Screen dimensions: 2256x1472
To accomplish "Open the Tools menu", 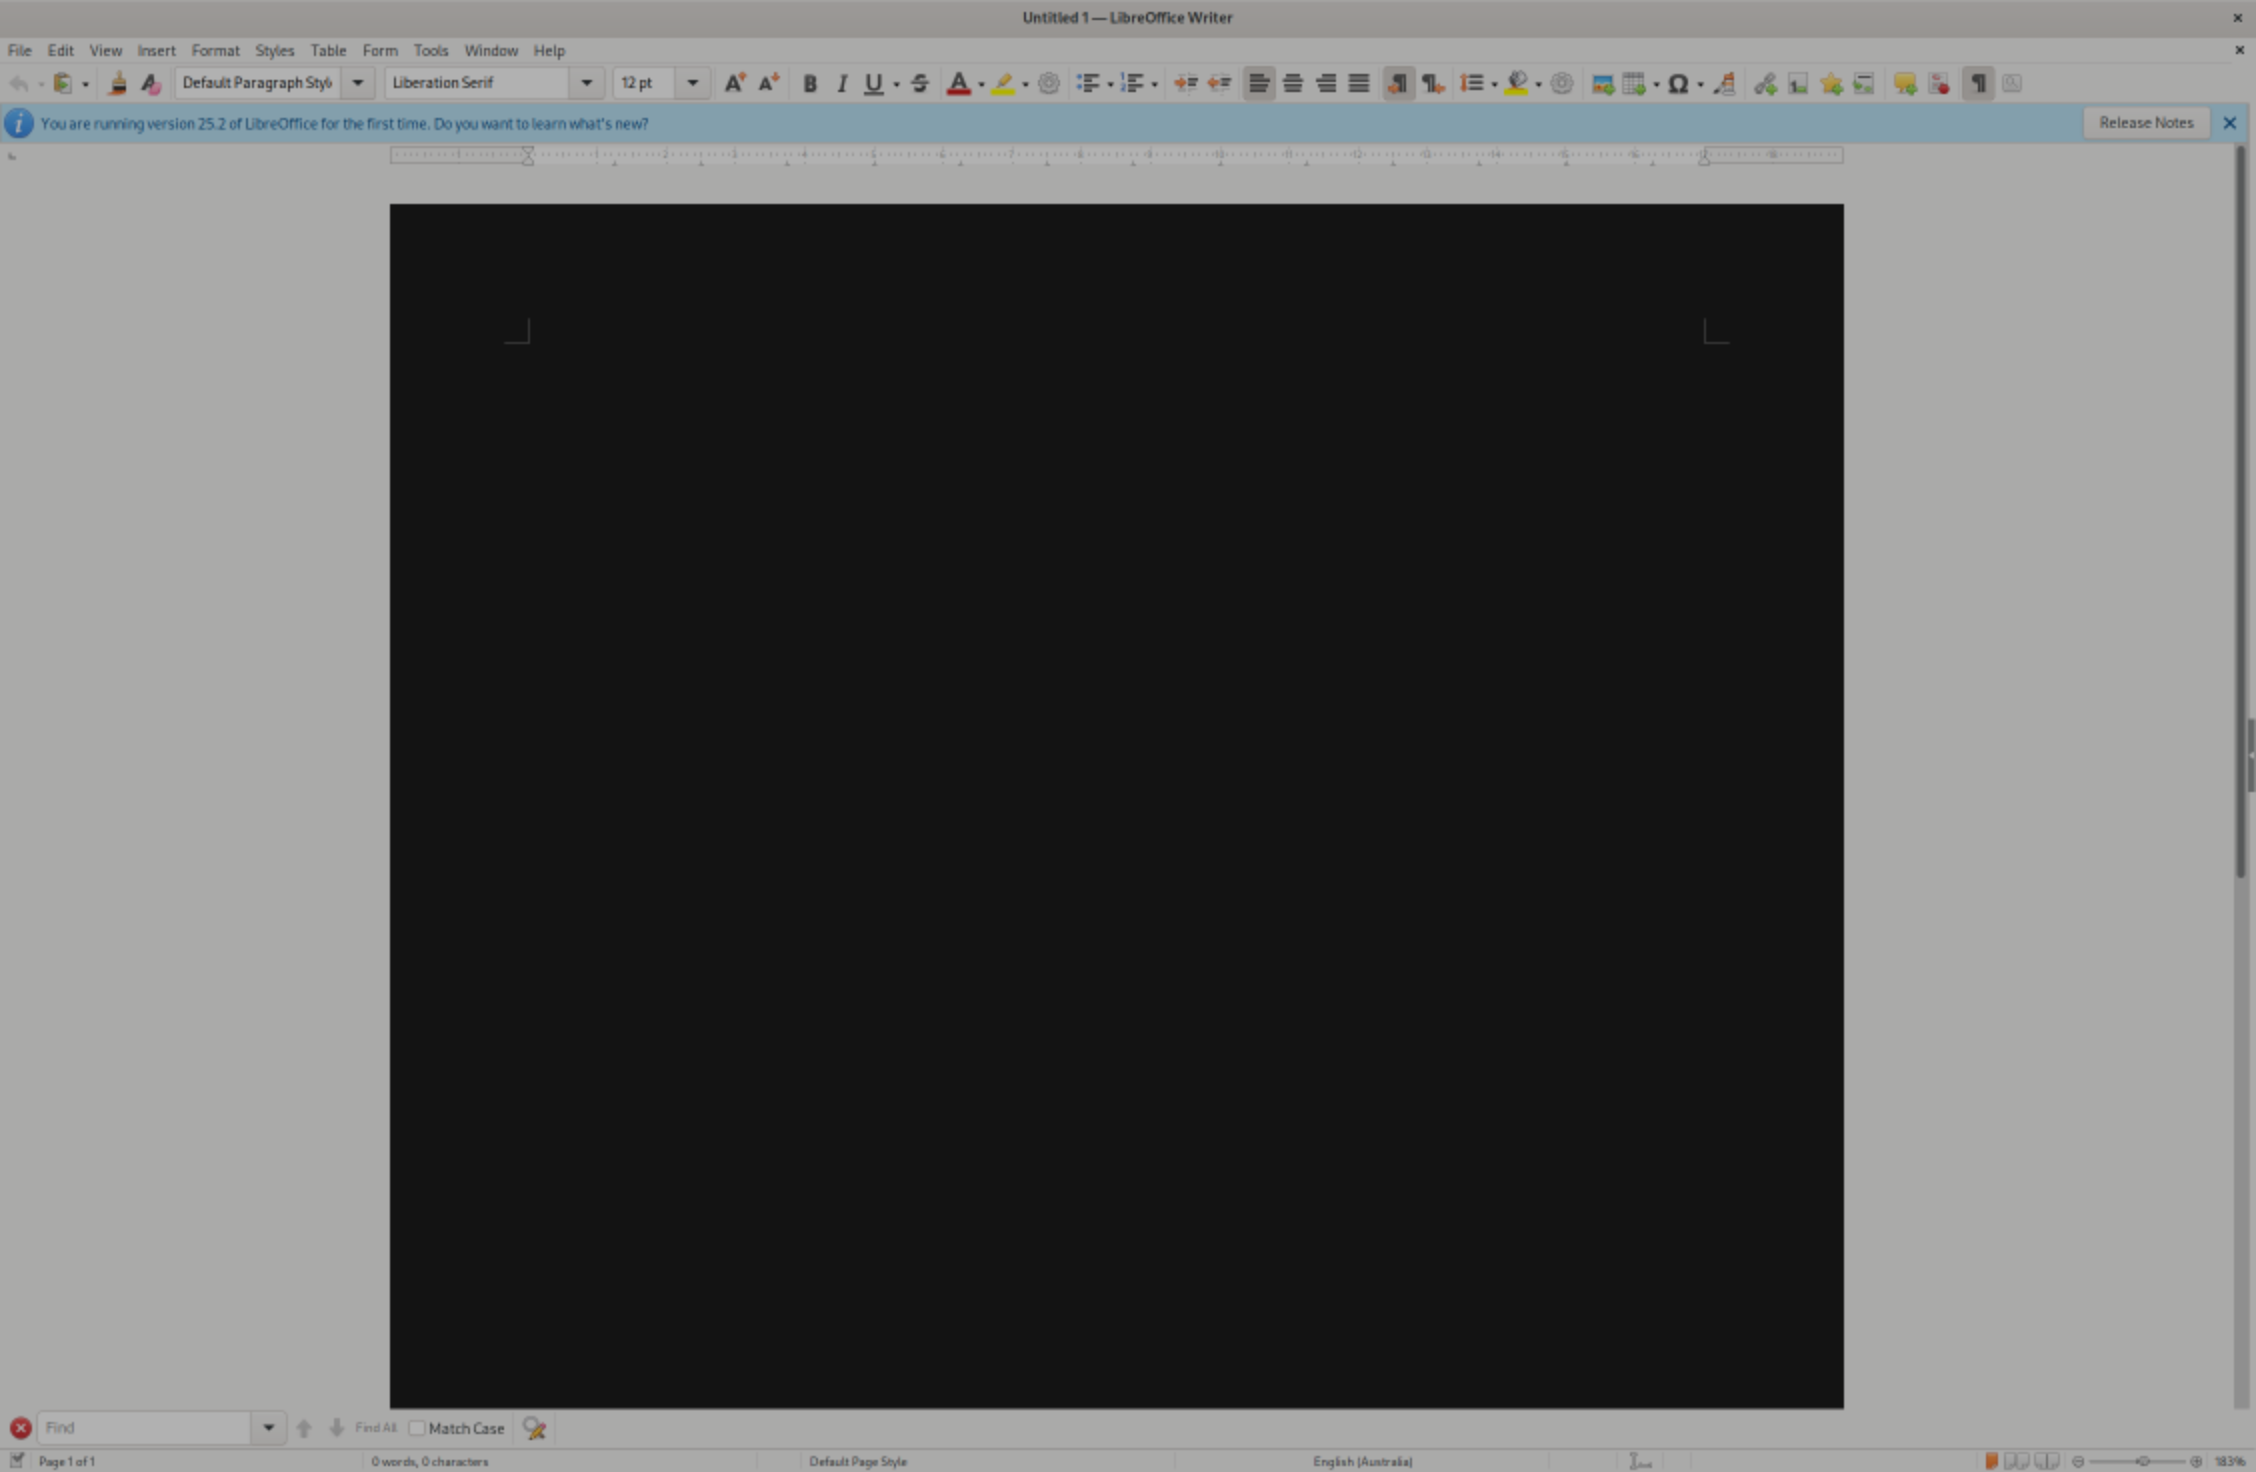I will coord(431,50).
